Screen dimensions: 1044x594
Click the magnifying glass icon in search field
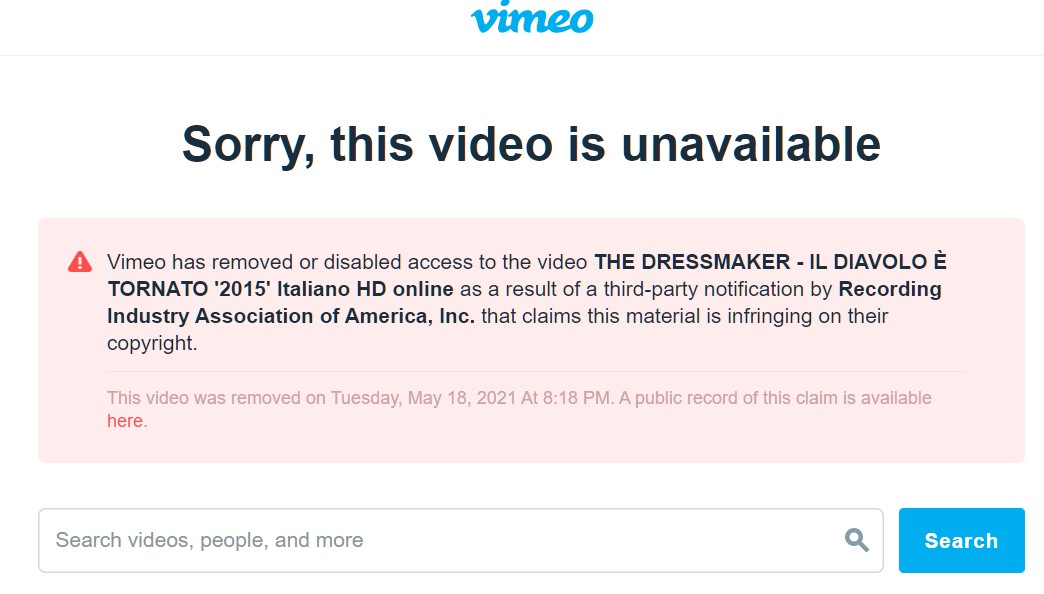pyautogui.click(x=856, y=539)
